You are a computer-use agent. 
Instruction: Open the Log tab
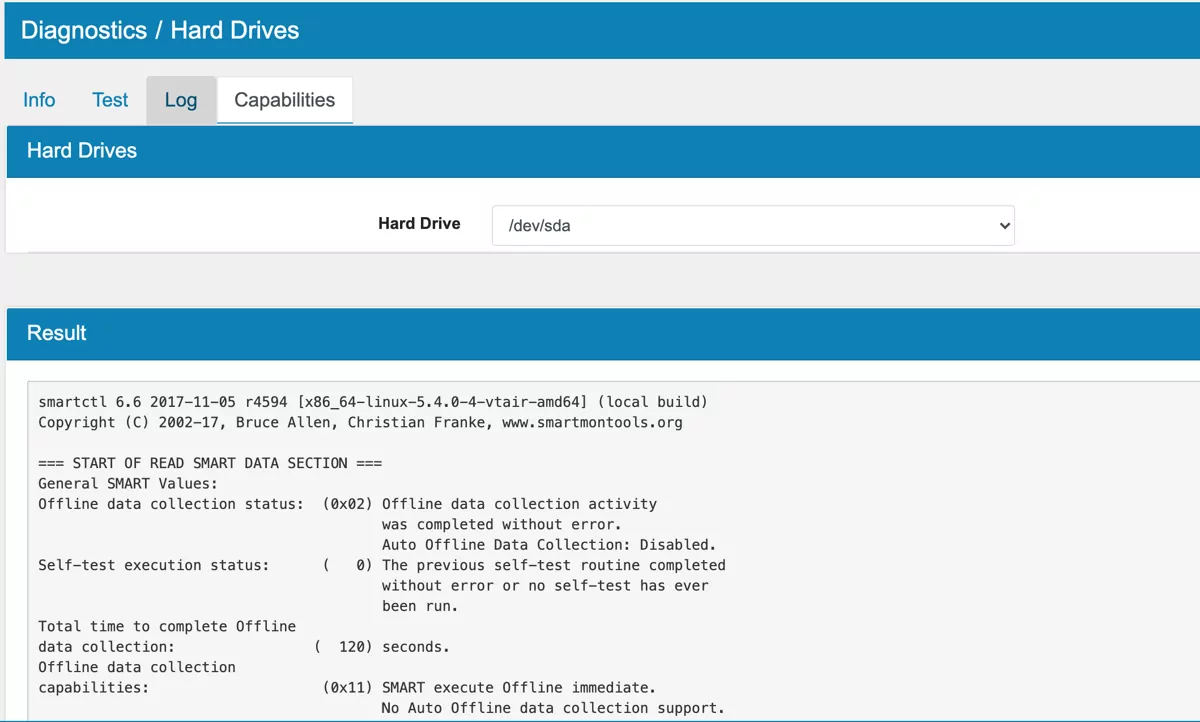pyautogui.click(x=180, y=100)
